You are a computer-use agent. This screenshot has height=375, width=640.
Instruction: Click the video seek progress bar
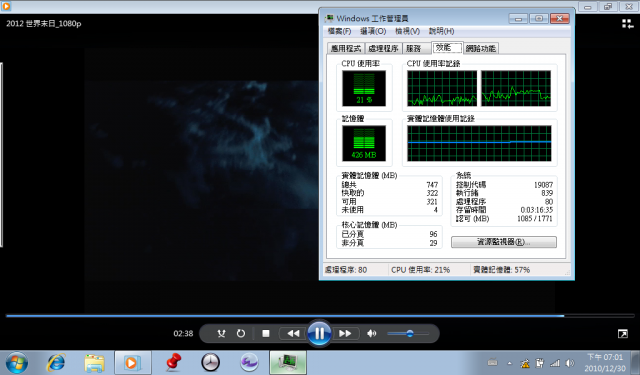click(320, 315)
